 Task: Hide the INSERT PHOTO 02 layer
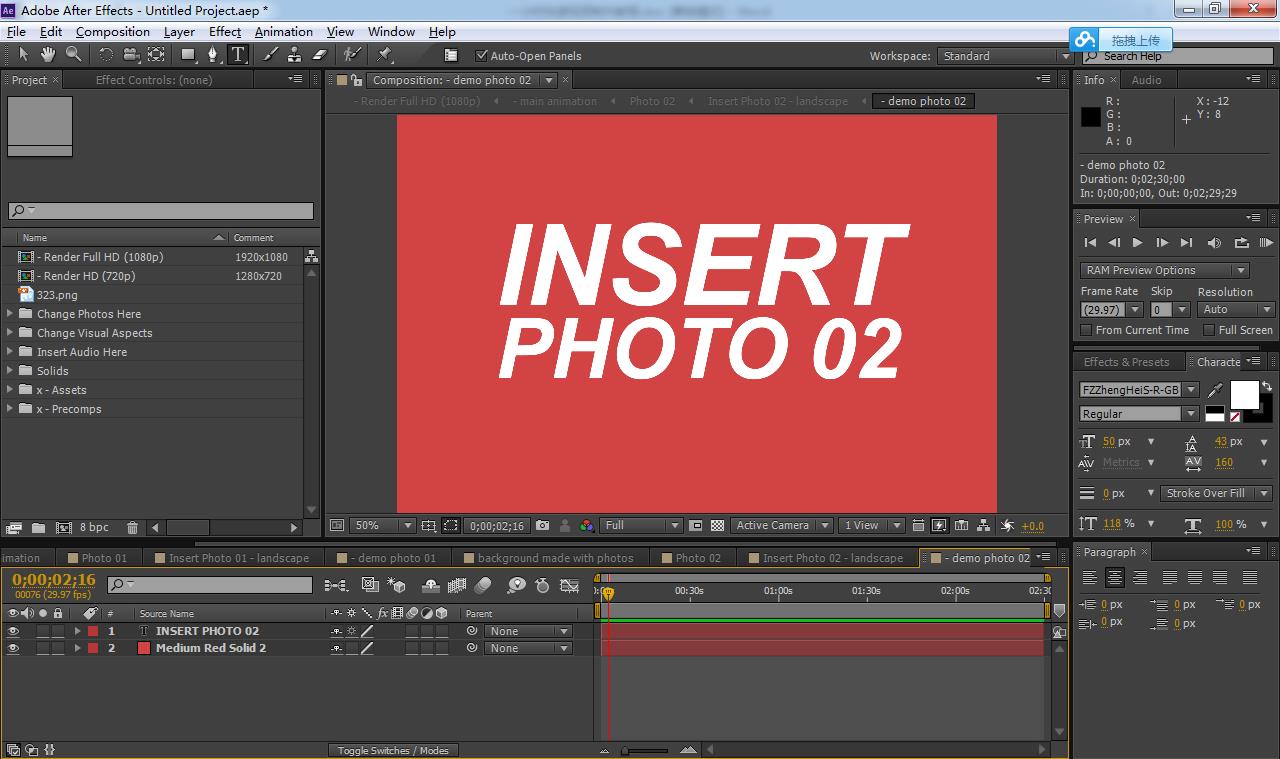click(13, 631)
